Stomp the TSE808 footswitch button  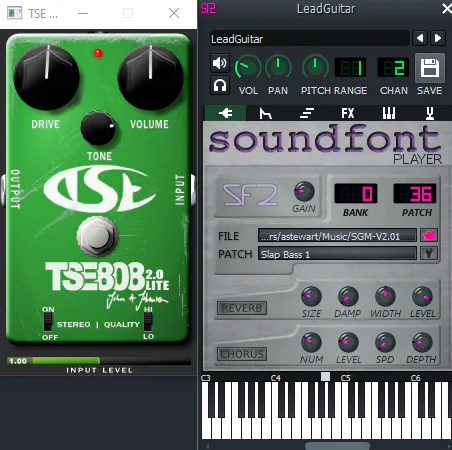click(97, 236)
